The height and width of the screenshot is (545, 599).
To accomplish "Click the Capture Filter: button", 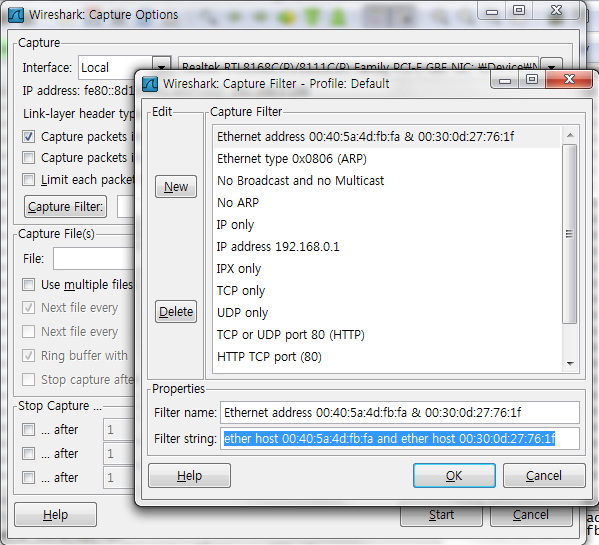I will click(x=65, y=207).
